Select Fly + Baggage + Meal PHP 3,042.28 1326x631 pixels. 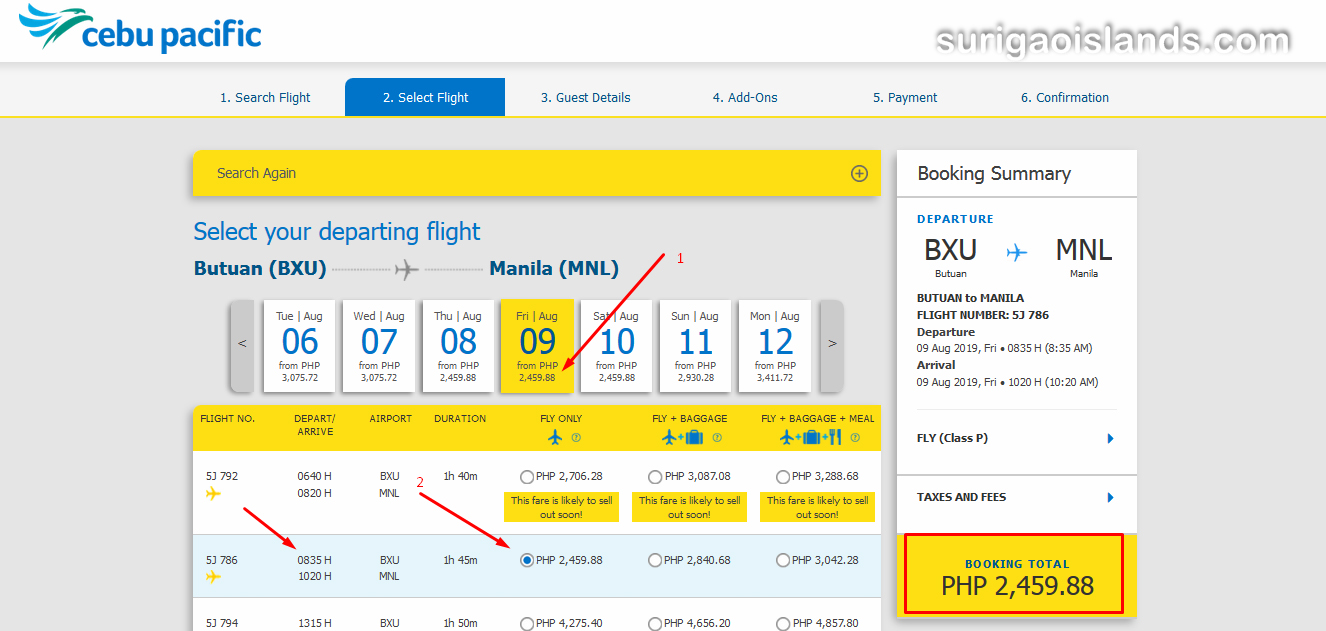click(783, 561)
